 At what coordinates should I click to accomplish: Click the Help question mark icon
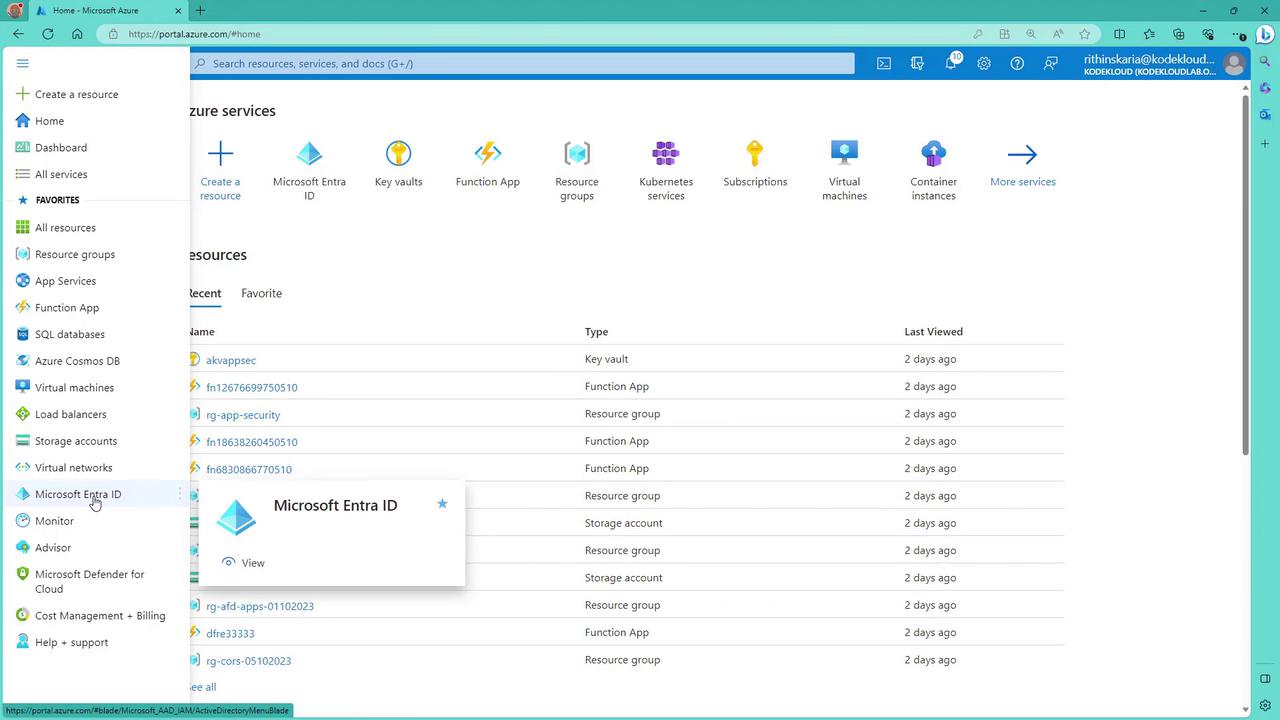[x=1017, y=63]
